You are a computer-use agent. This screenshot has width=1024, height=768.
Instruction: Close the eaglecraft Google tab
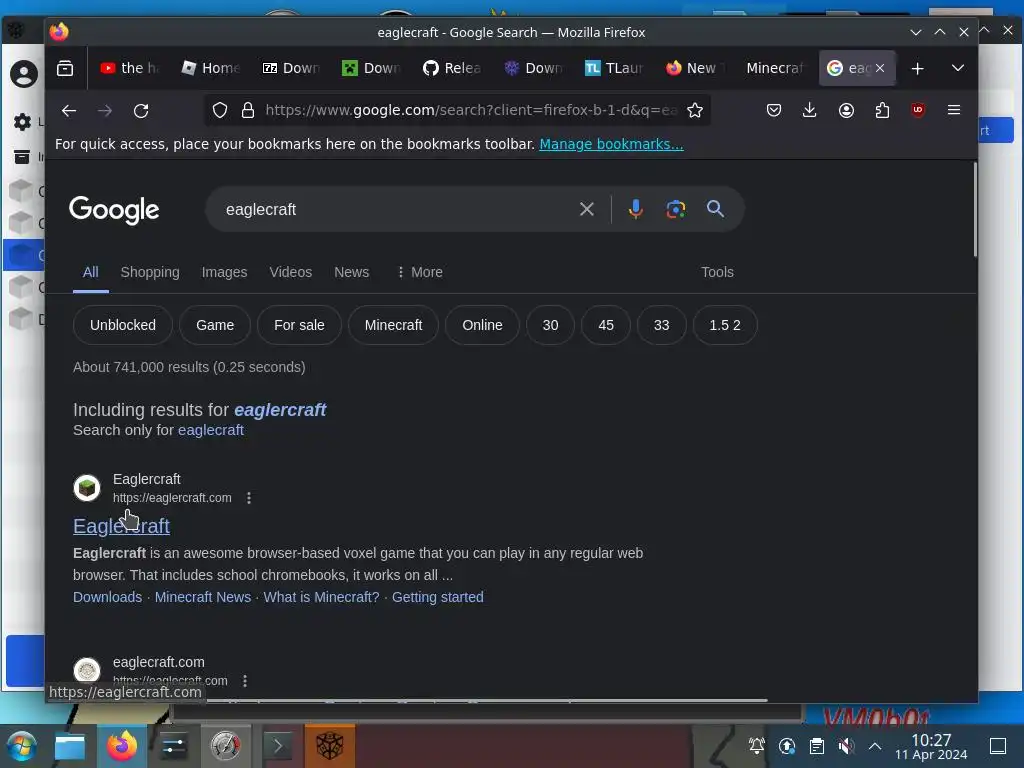point(880,68)
